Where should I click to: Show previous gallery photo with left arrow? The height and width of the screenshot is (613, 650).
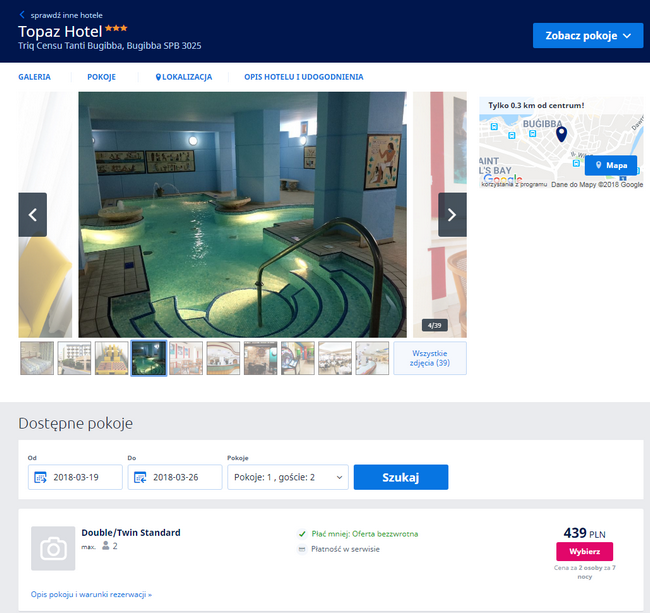coord(32,215)
